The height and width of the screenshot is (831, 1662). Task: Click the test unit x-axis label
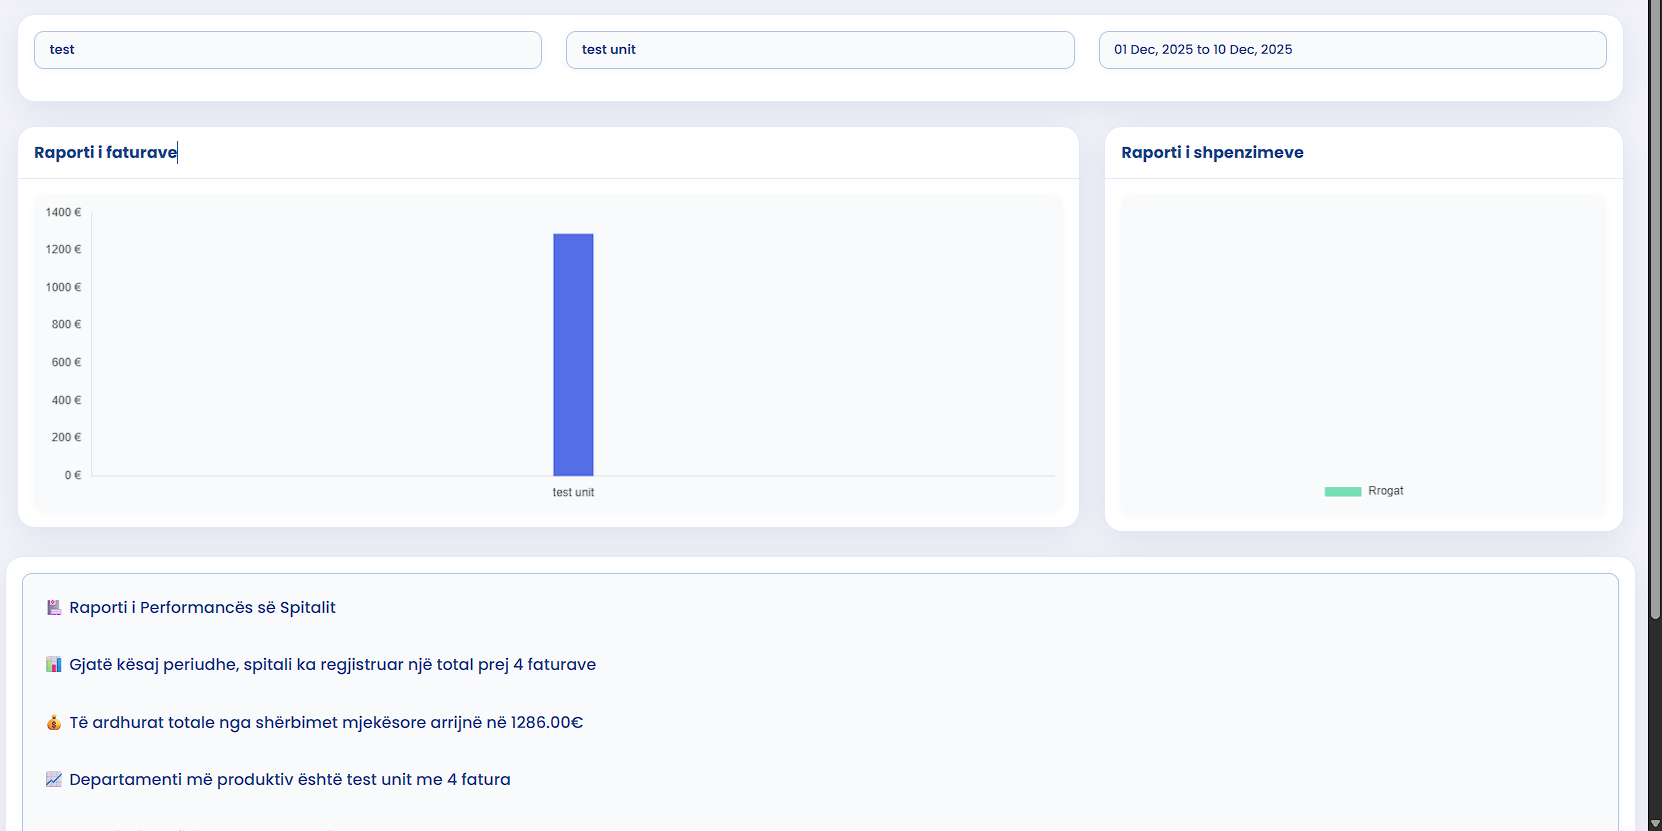pyautogui.click(x=573, y=493)
